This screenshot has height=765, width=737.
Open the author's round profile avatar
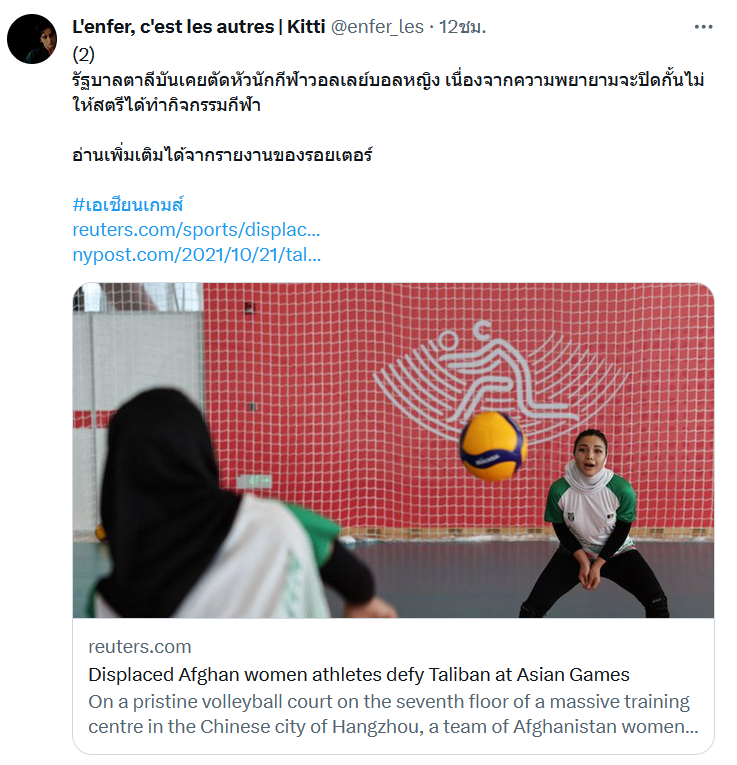point(32,39)
